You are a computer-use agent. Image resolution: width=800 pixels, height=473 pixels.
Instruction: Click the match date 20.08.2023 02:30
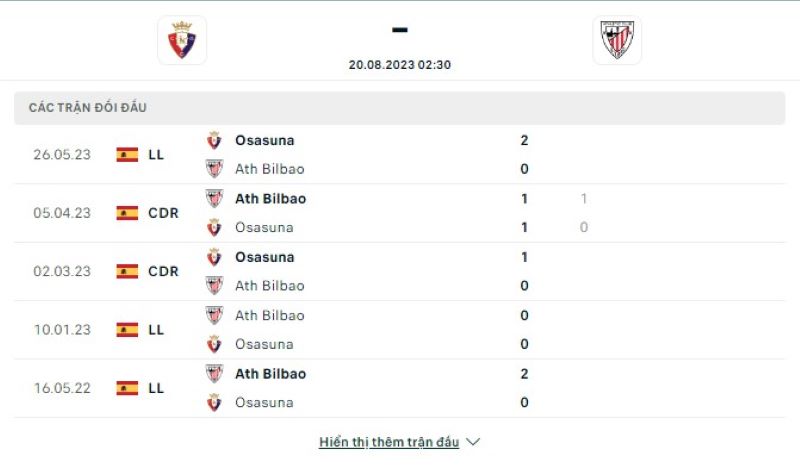pos(399,64)
